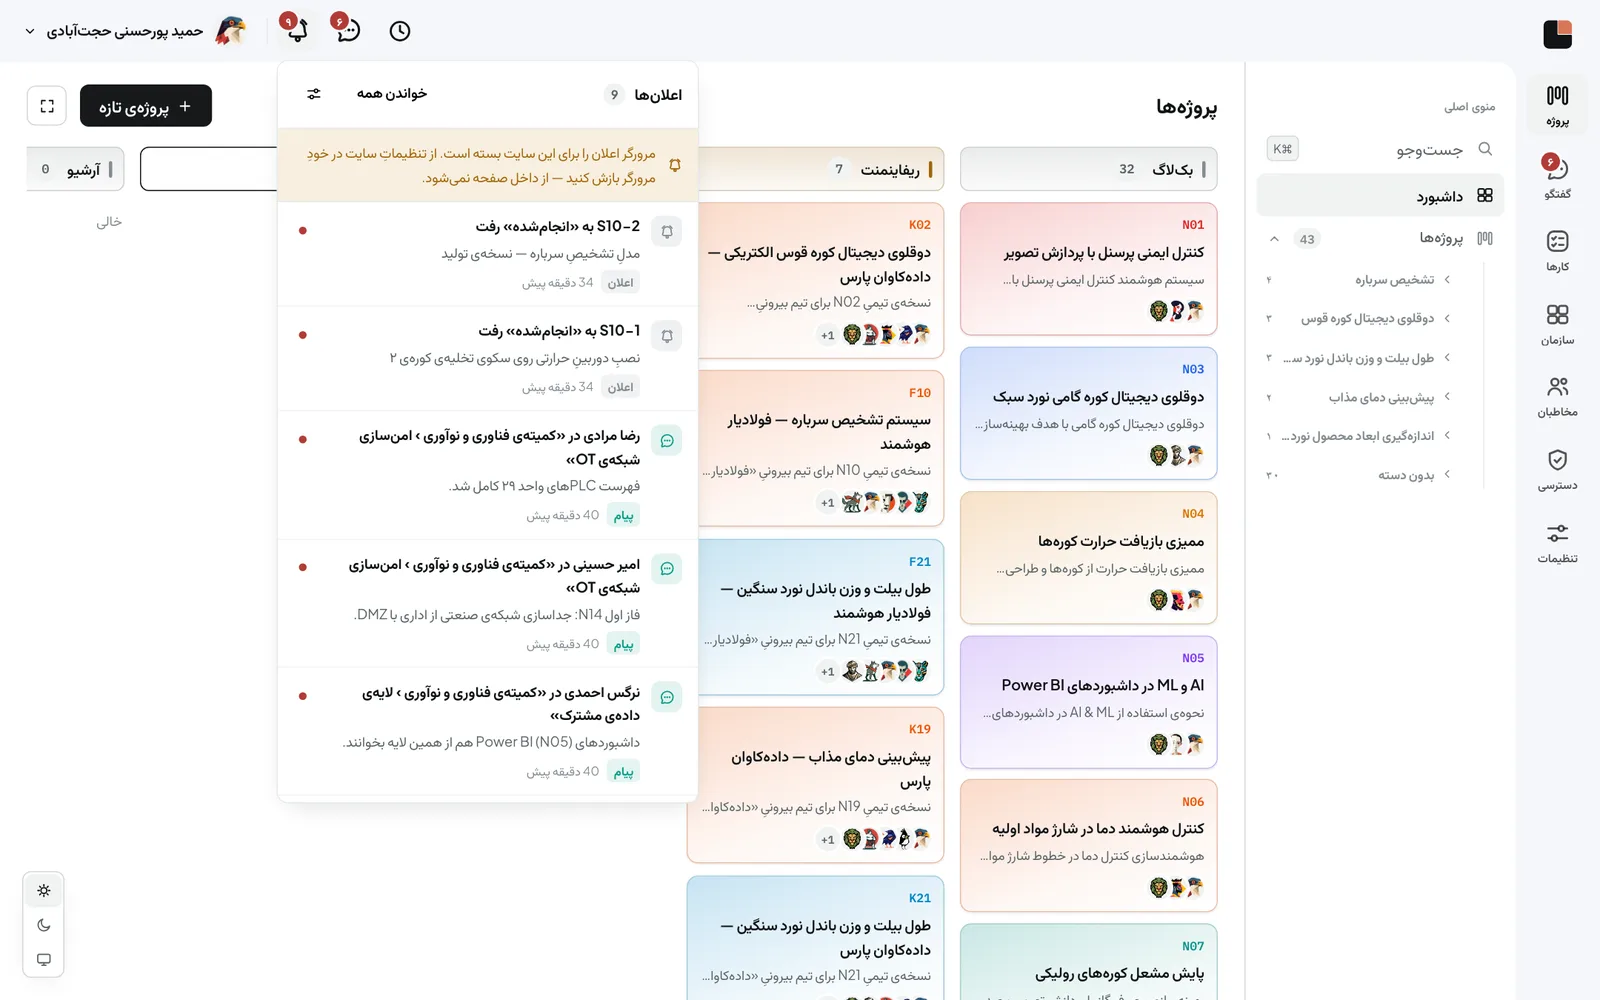Click the جست‌وجو search field
1600x1000 pixels.
[x=1380, y=149]
